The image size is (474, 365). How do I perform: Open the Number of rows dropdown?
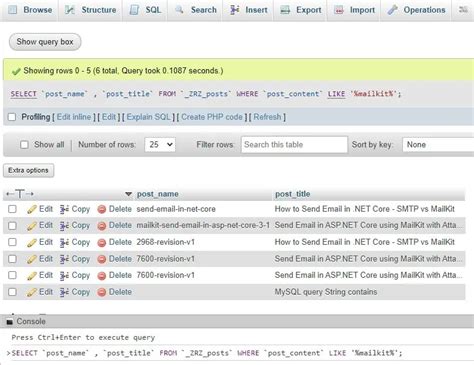pos(160,145)
